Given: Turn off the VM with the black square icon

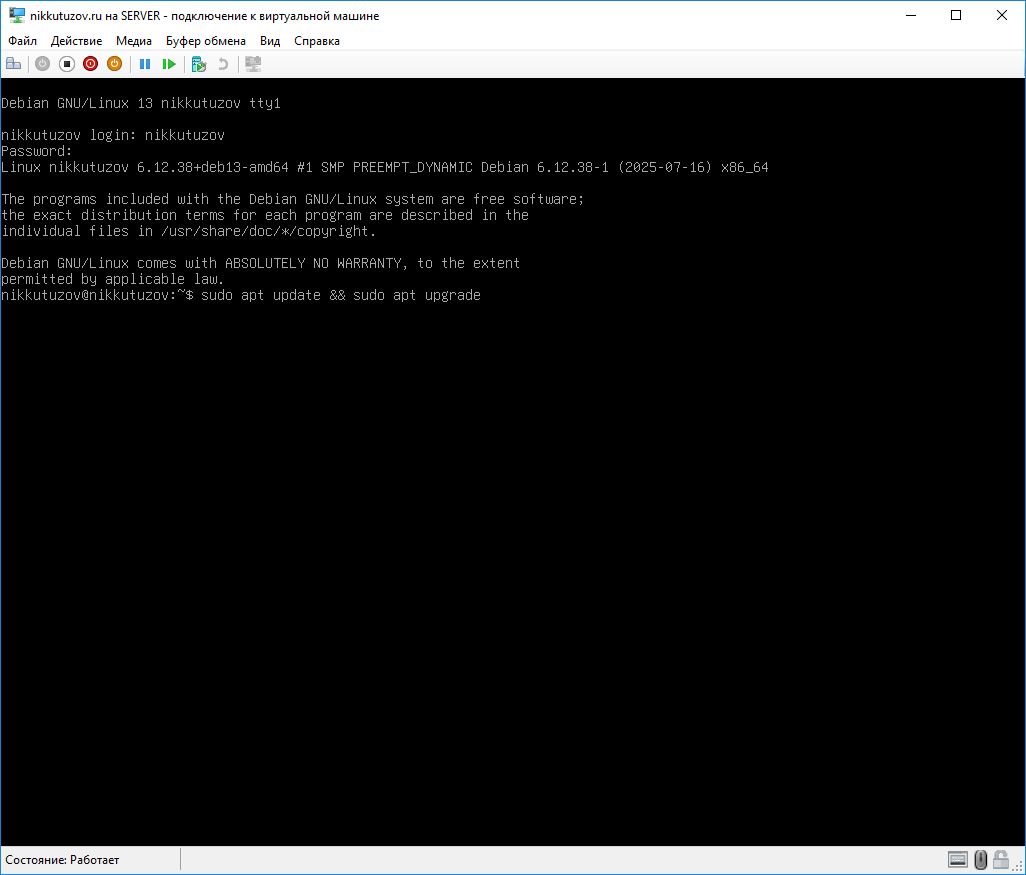Looking at the screenshot, I should [67, 64].
